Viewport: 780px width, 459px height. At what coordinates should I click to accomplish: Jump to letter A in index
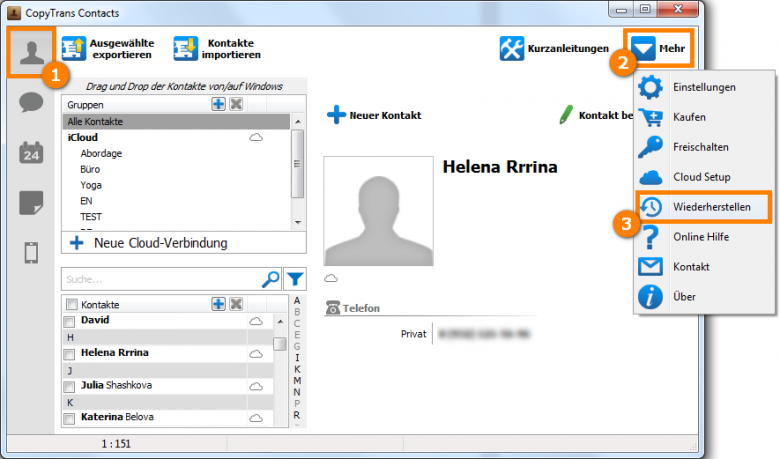[x=297, y=300]
